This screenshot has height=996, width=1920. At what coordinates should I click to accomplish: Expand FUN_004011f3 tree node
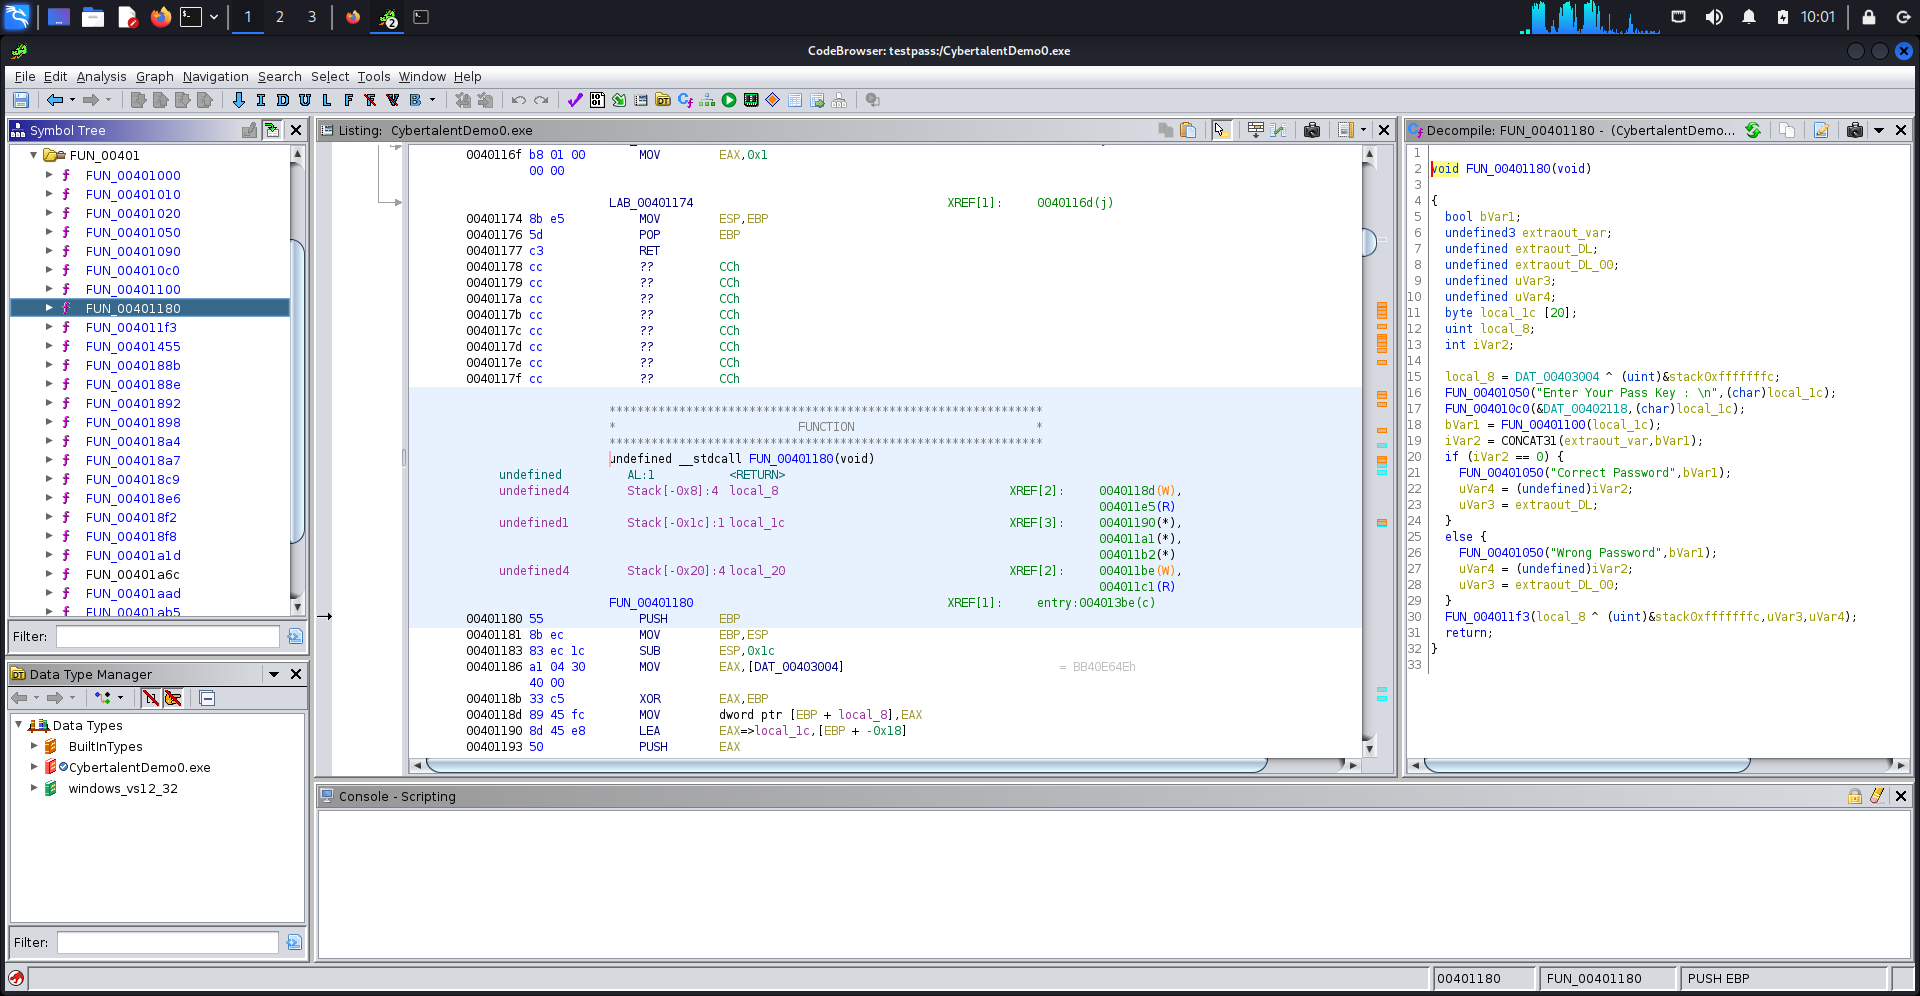pyautogui.click(x=49, y=327)
